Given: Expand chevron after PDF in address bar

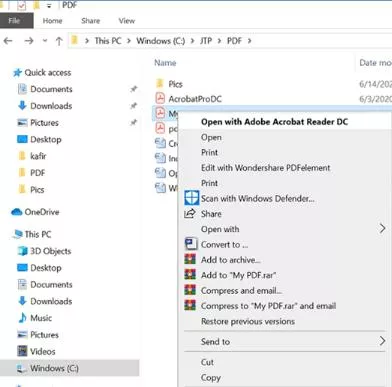Looking at the screenshot, I should click(x=249, y=41).
